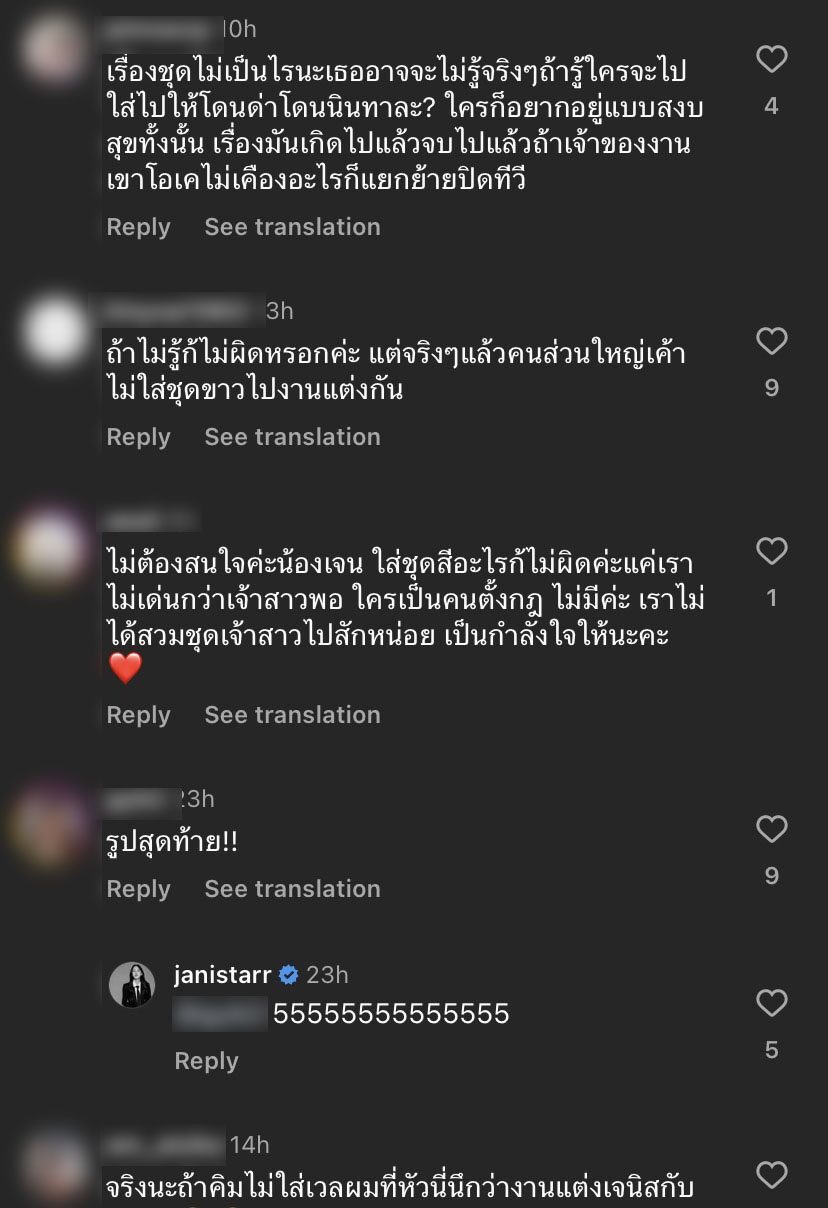Screen dimensions: 828x1208
Task: Reply to the red heart emoji comment
Action: coord(138,715)
